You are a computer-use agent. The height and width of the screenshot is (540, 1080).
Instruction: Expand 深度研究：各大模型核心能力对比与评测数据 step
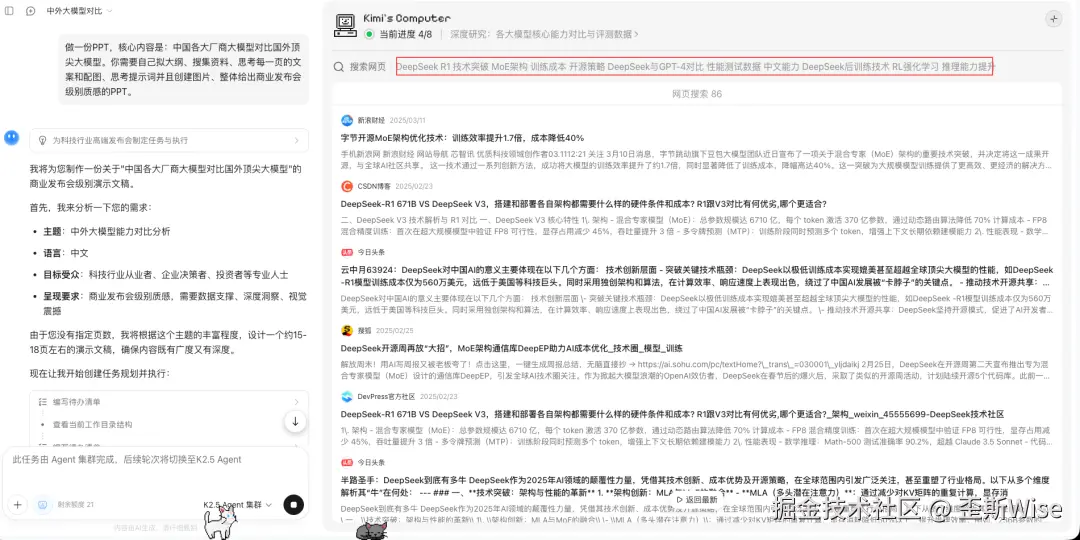tap(544, 34)
